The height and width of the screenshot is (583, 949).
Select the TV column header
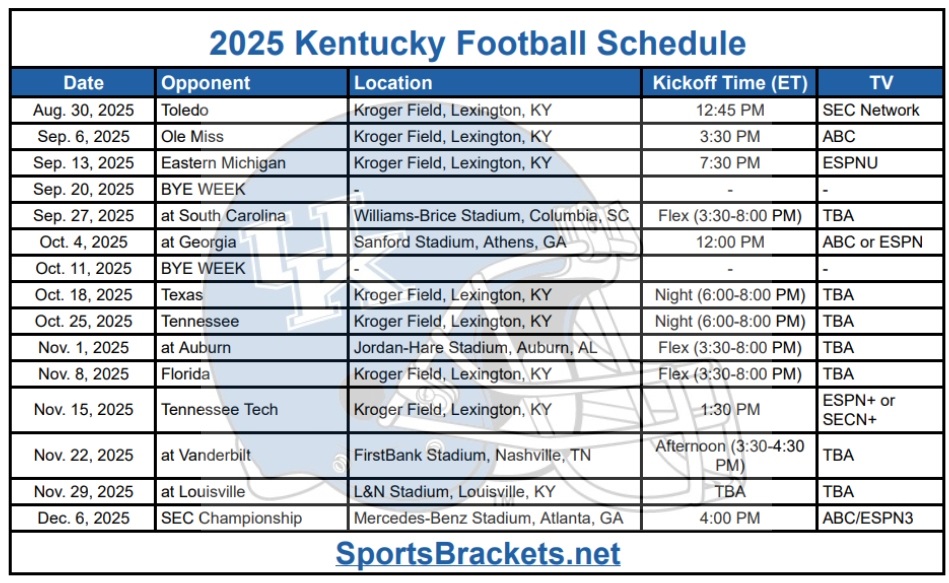tap(880, 83)
